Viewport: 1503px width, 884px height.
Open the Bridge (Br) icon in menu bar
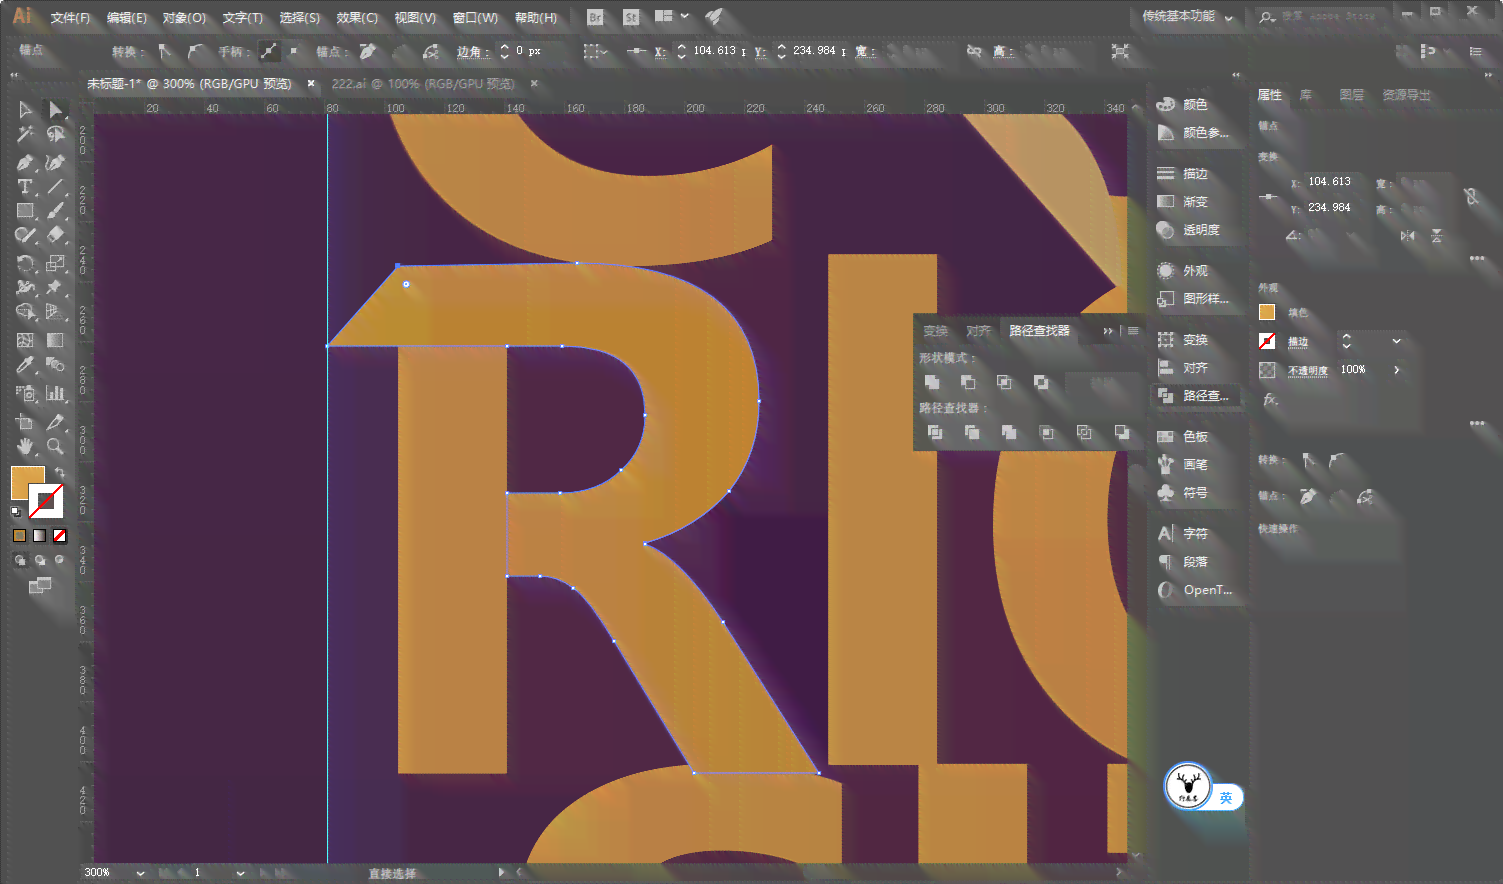(x=595, y=17)
